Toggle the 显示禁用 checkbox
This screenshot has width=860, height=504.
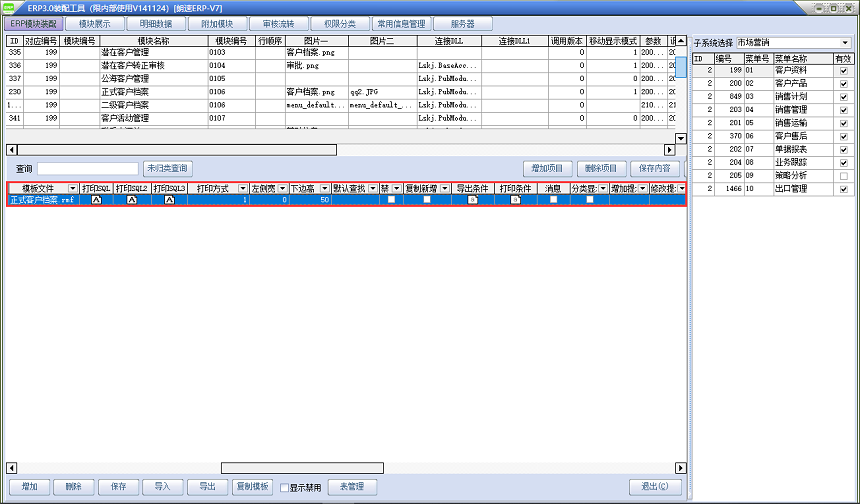point(283,488)
